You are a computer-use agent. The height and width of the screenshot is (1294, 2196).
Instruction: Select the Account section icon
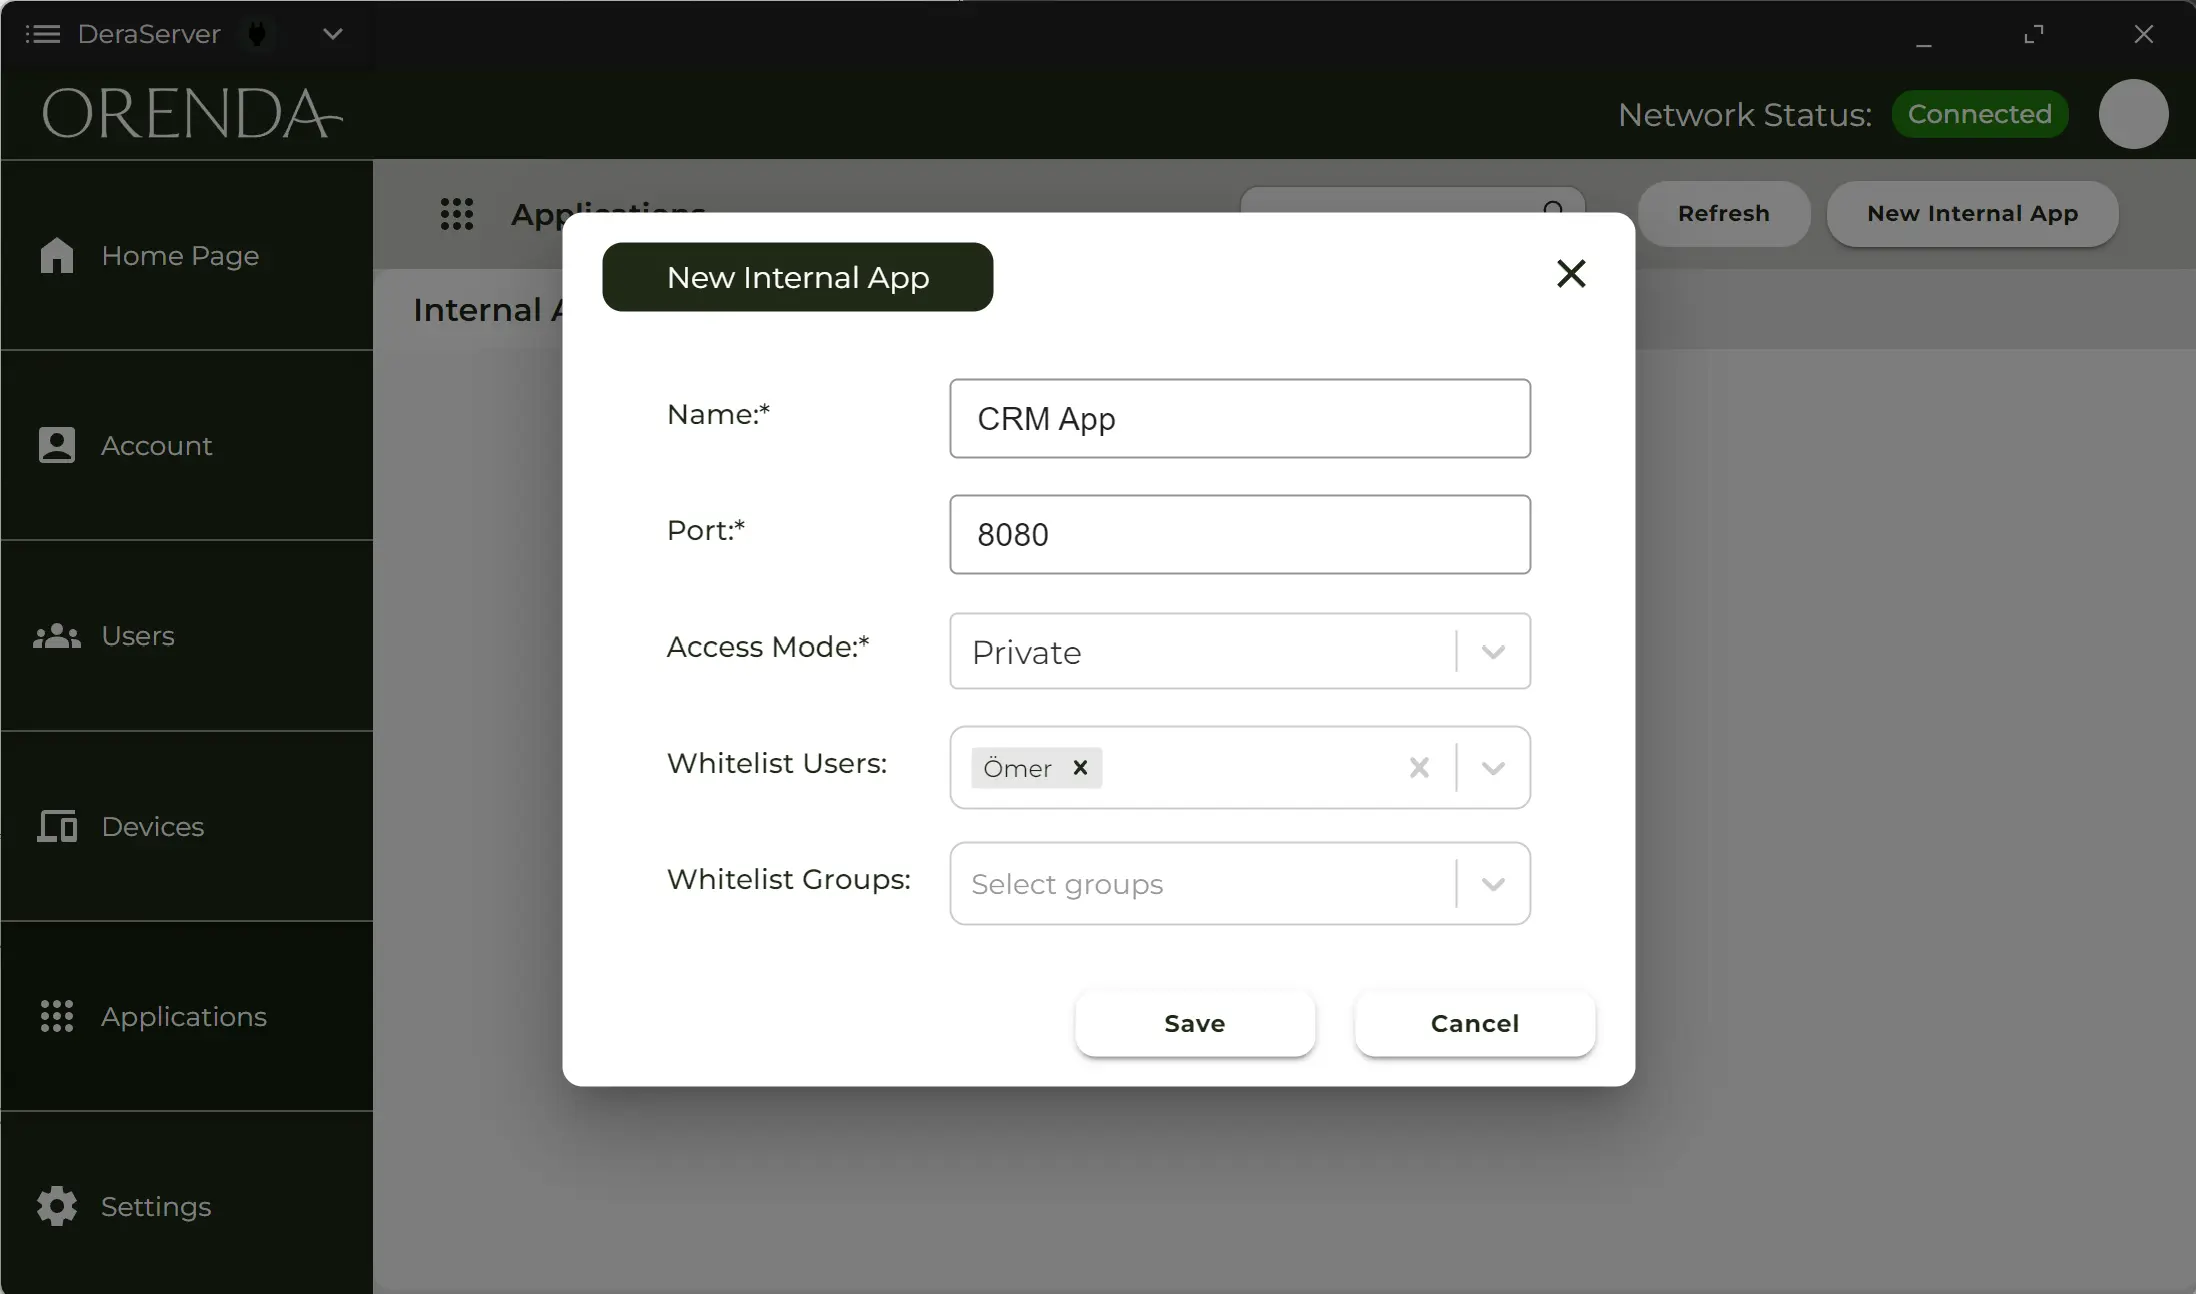pyautogui.click(x=57, y=446)
